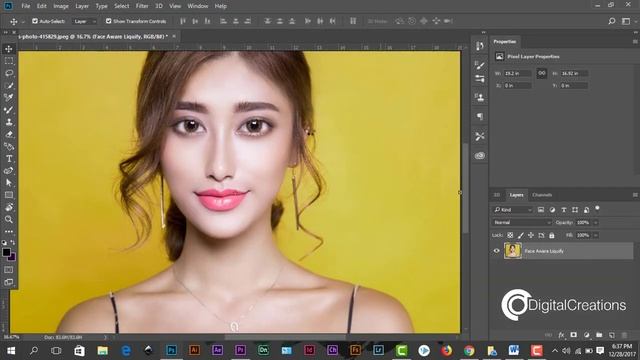The image size is (640, 360).
Task: Select the Eraser tool
Action: tap(9, 134)
